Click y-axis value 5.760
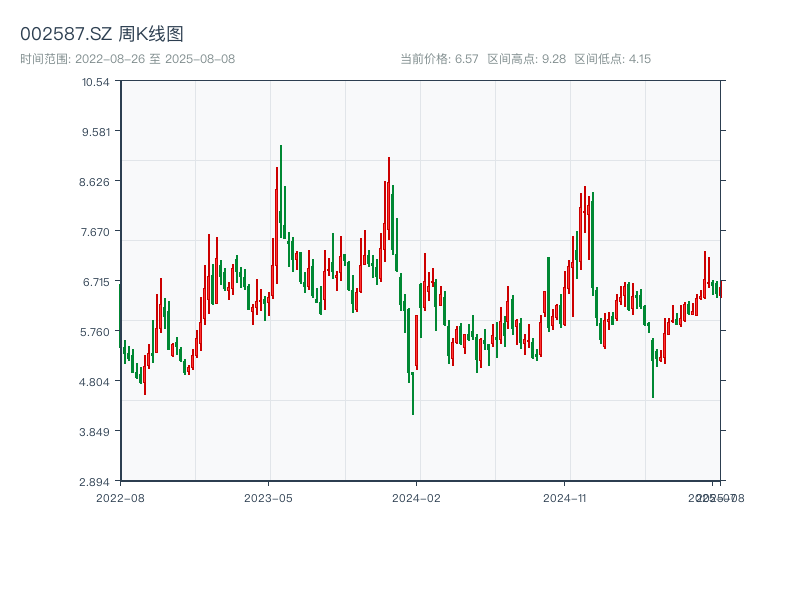Viewport: 800px width, 600px height. pos(94,332)
